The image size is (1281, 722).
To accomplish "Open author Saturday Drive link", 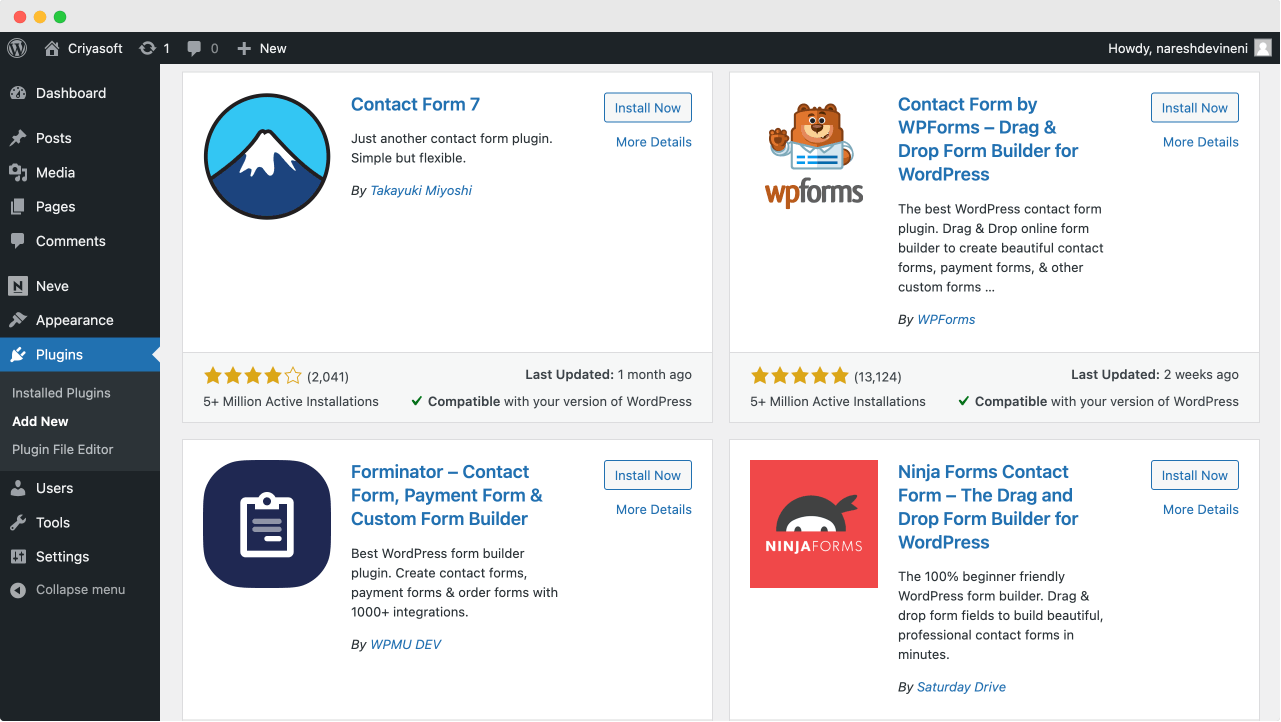I will pyautogui.click(x=961, y=687).
